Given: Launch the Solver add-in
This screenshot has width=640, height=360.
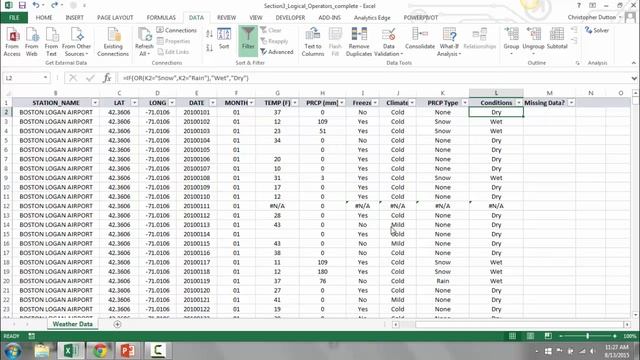Looking at the screenshot, I should tap(597, 30).
